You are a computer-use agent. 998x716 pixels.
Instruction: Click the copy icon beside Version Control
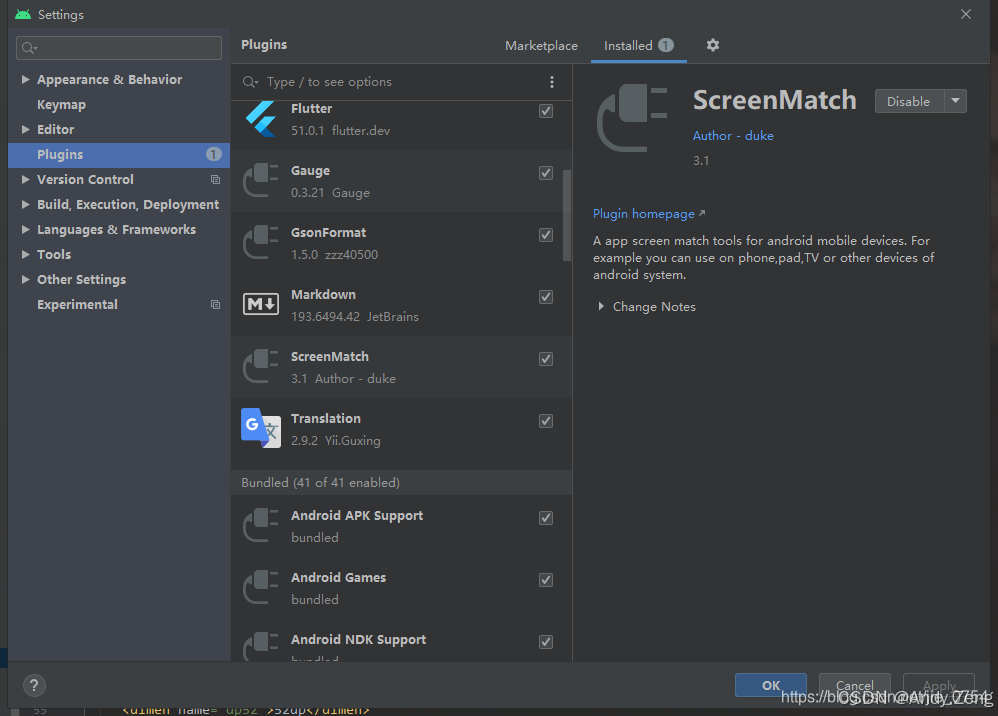[x=215, y=179]
